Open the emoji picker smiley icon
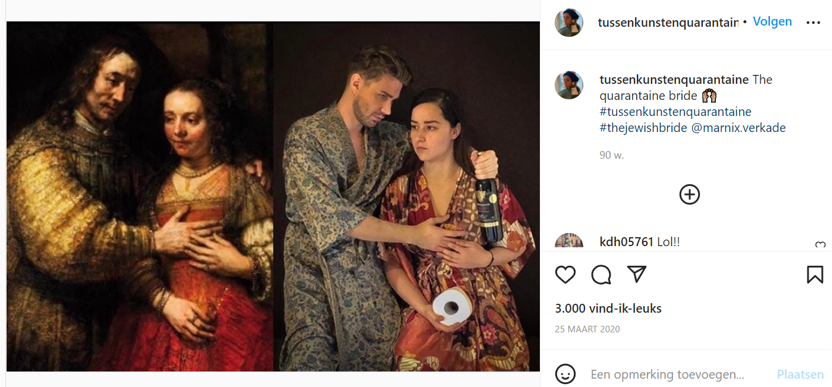832x387 pixels. pos(565,374)
